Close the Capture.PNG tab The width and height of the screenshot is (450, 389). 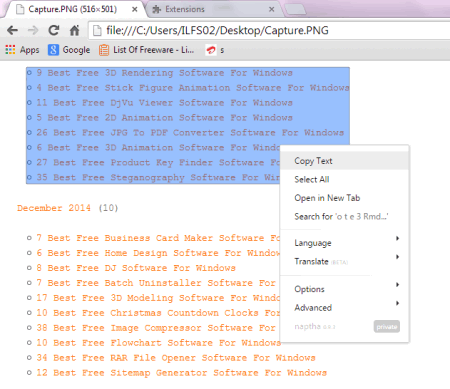pyautogui.click(x=135, y=9)
